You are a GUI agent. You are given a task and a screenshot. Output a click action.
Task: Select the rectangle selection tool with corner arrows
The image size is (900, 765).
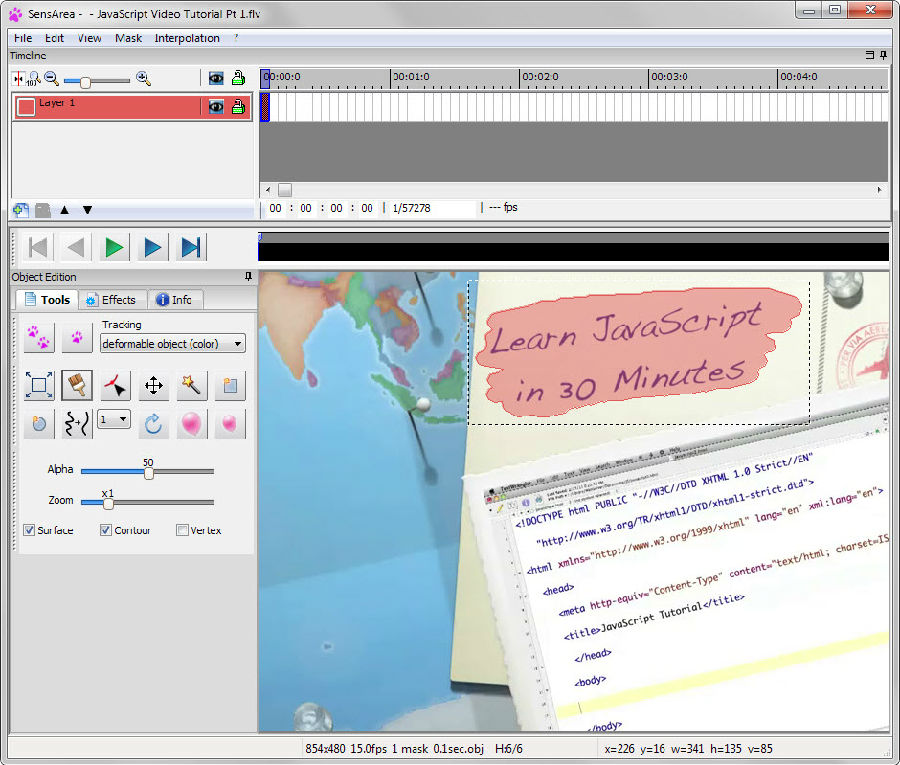[x=40, y=385]
